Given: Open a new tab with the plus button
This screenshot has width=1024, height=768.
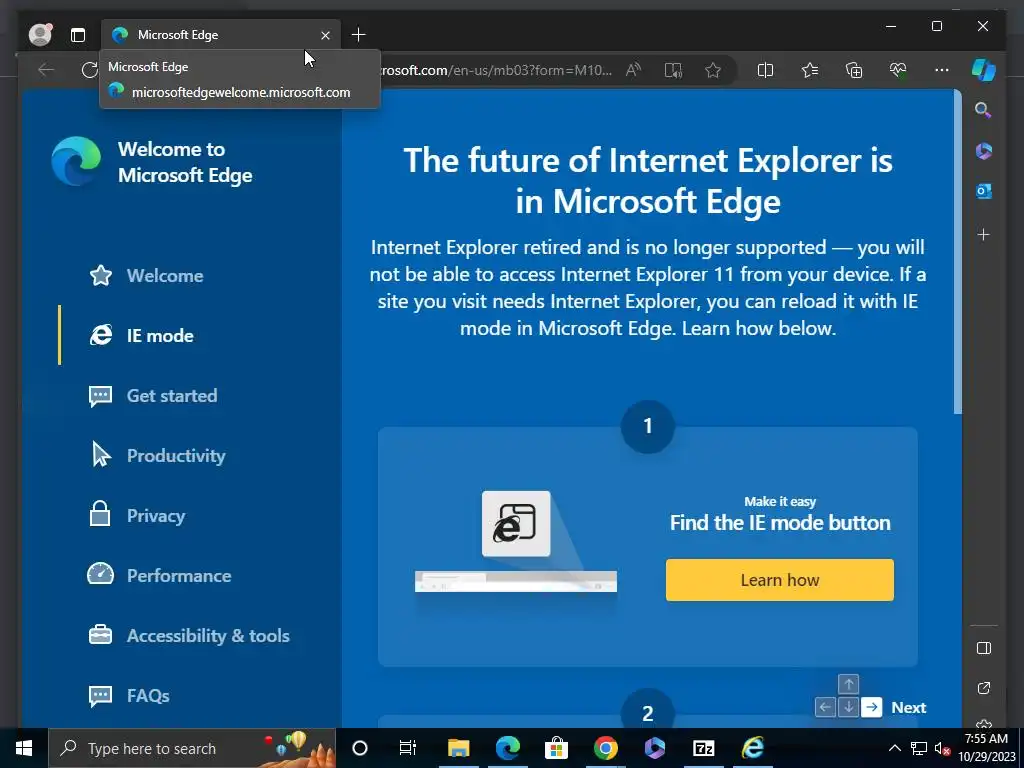Looking at the screenshot, I should [x=359, y=35].
